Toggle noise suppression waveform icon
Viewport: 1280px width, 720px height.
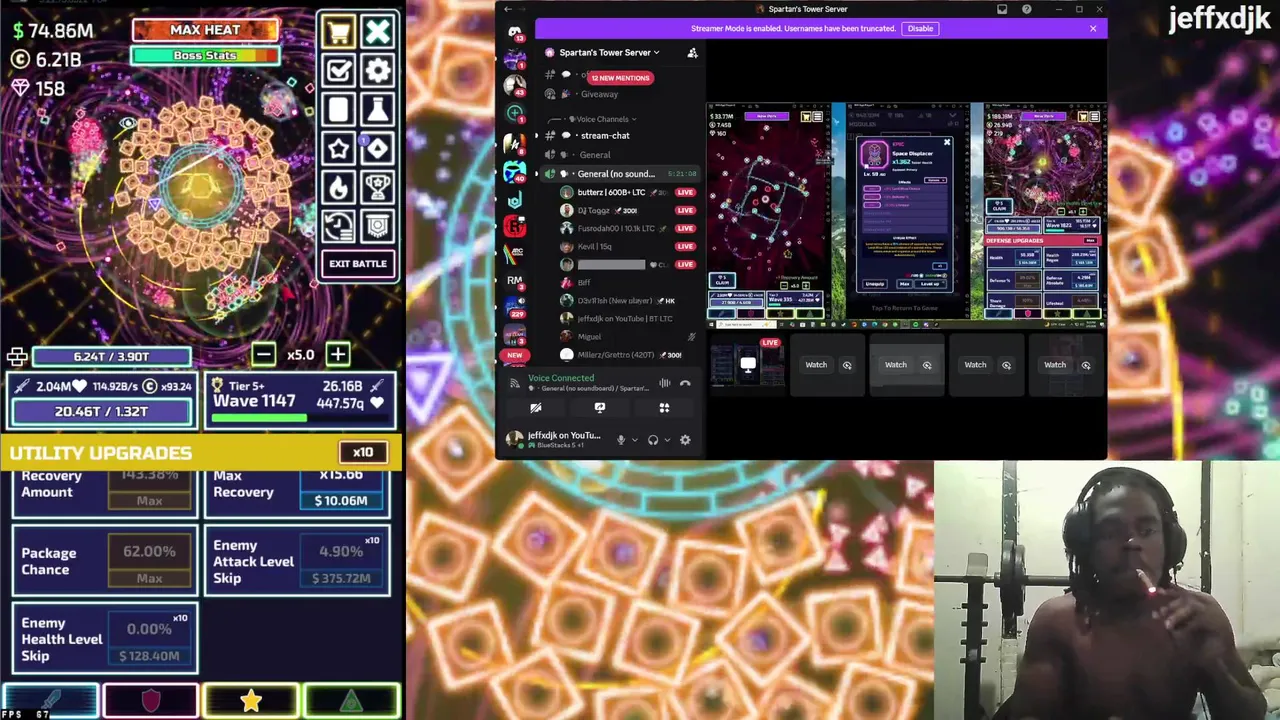[x=664, y=383]
